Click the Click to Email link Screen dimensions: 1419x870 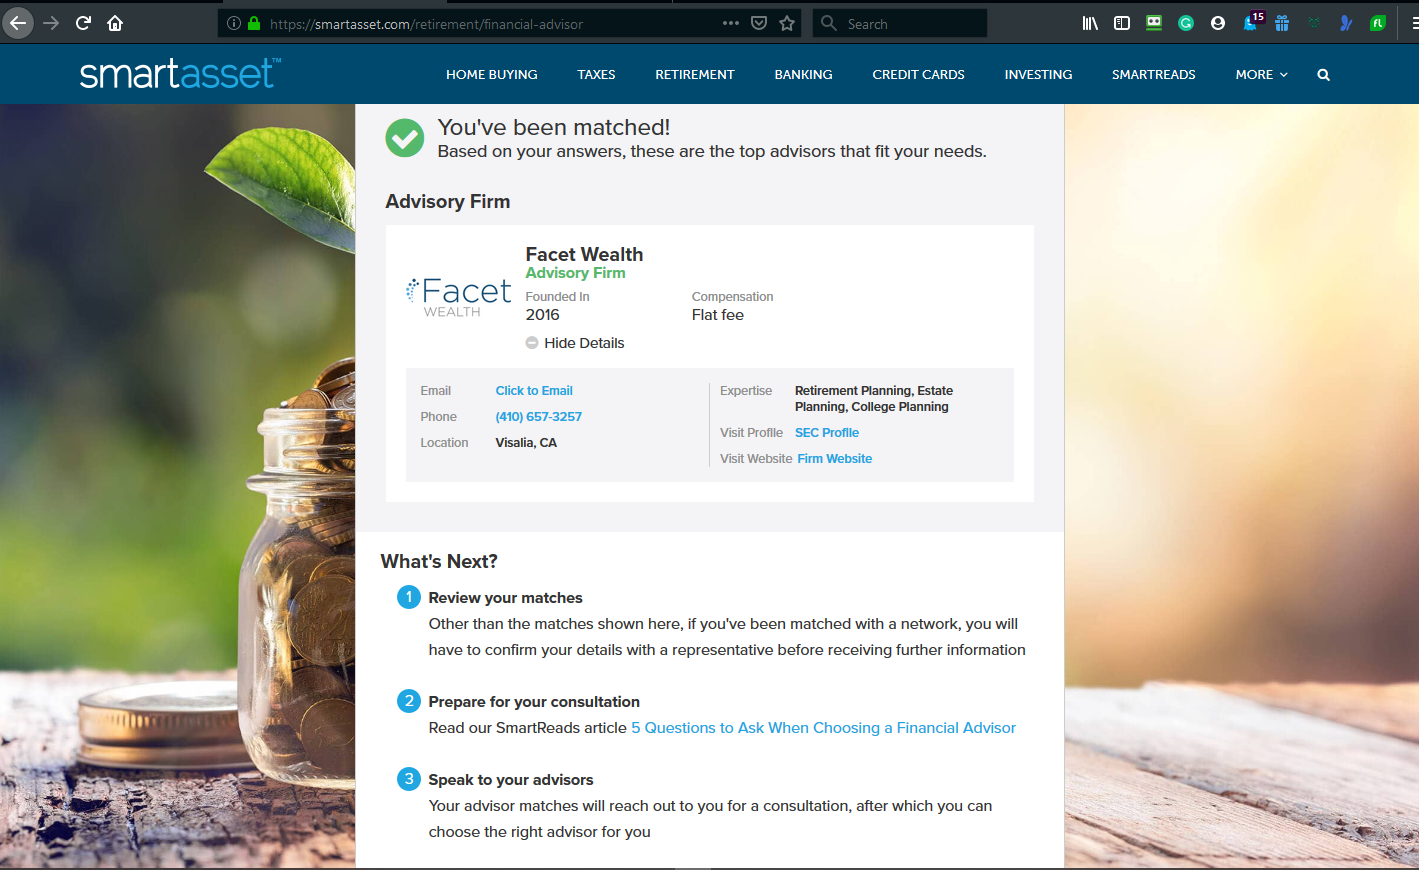pos(534,391)
